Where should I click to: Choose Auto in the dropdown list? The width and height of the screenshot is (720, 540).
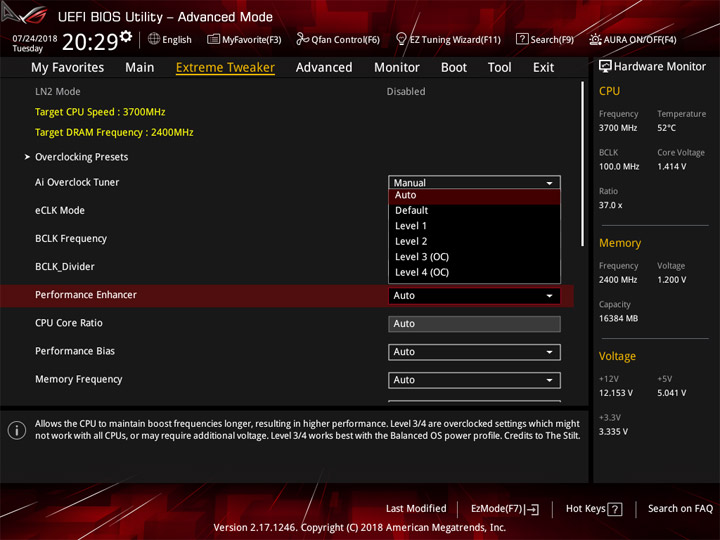[x=474, y=196]
